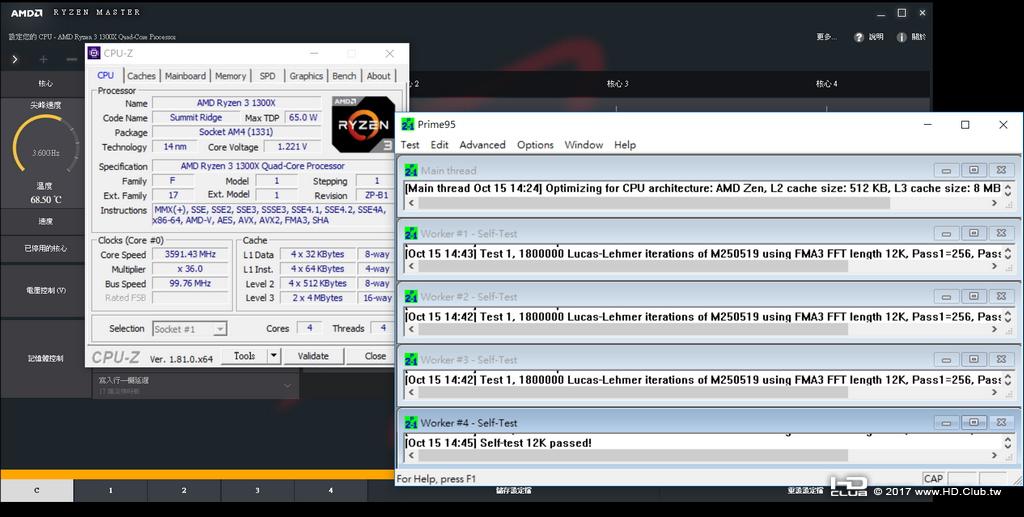Viewport: 1024px width, 517px height.
Task: Click the Ryzen Master info about icon
Action: [901, 37]
